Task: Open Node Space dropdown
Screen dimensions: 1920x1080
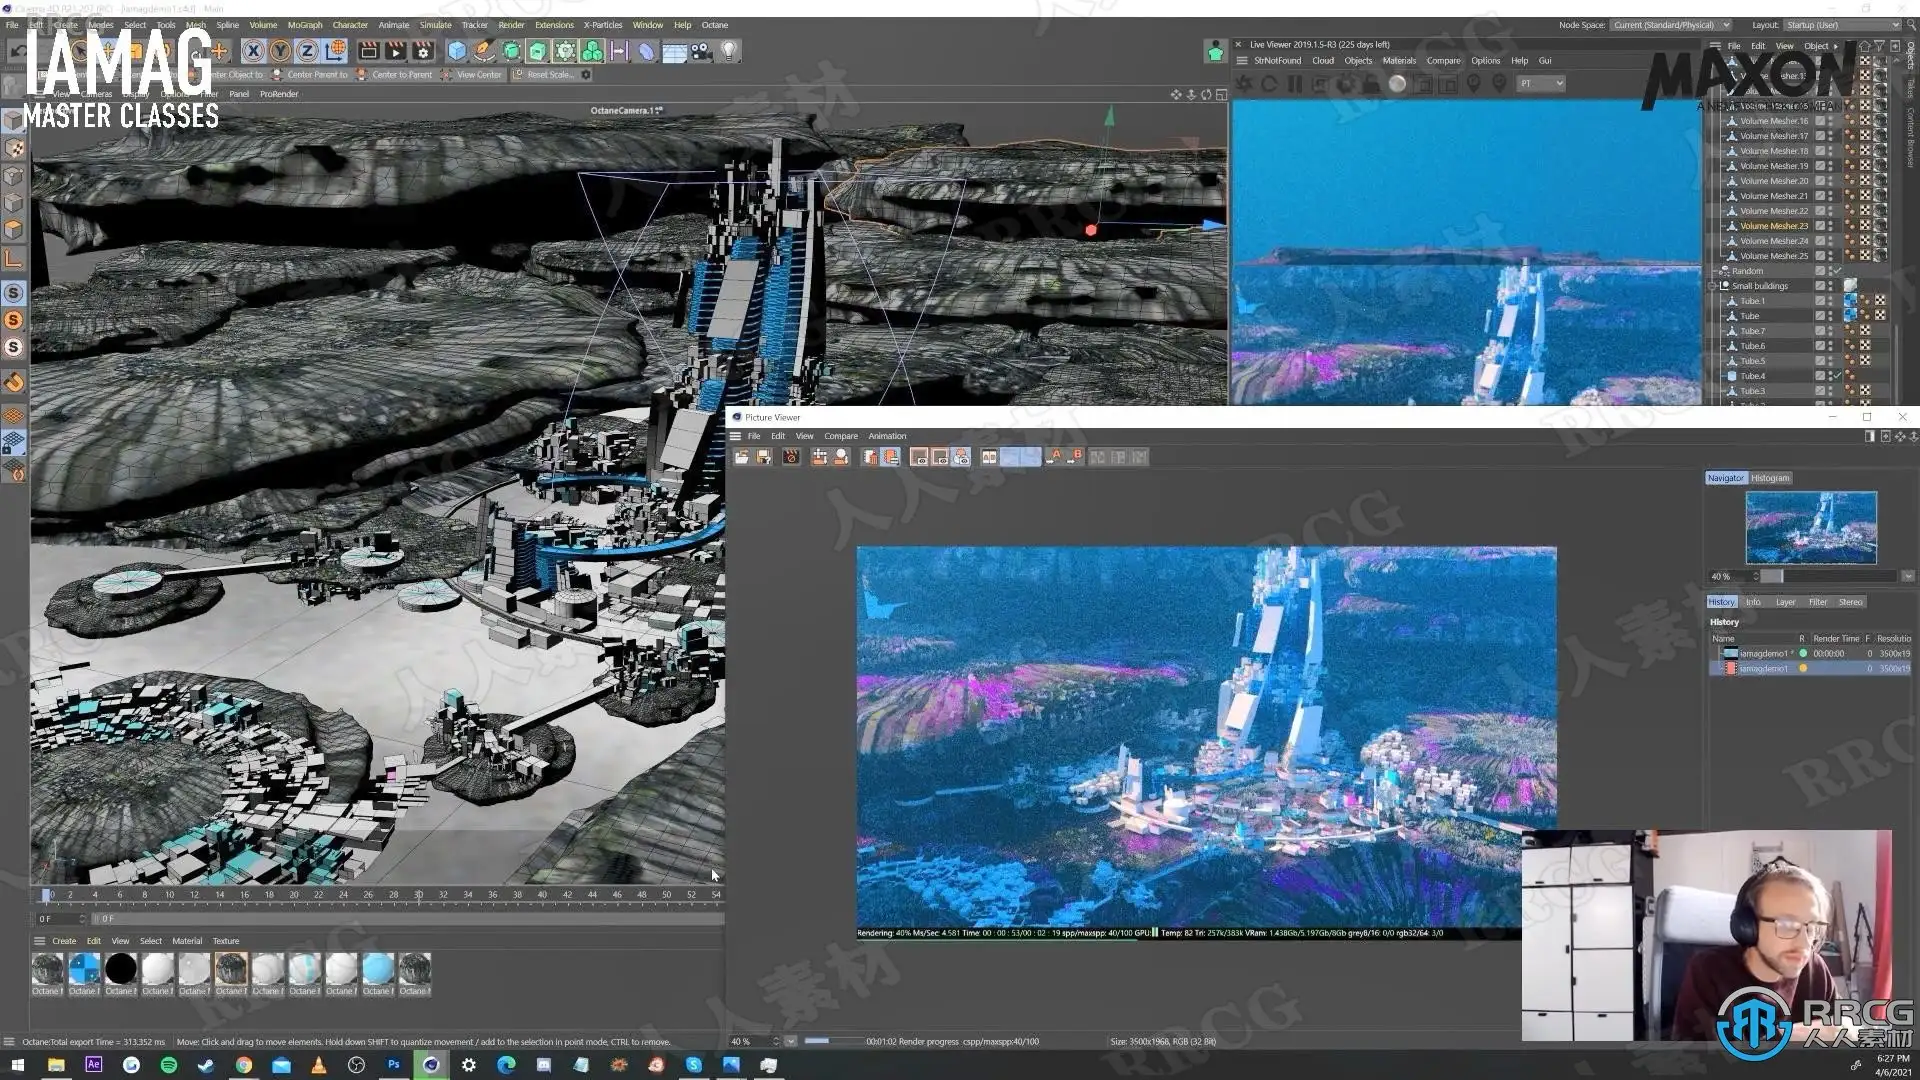Action: click(x=1670, y=25)
